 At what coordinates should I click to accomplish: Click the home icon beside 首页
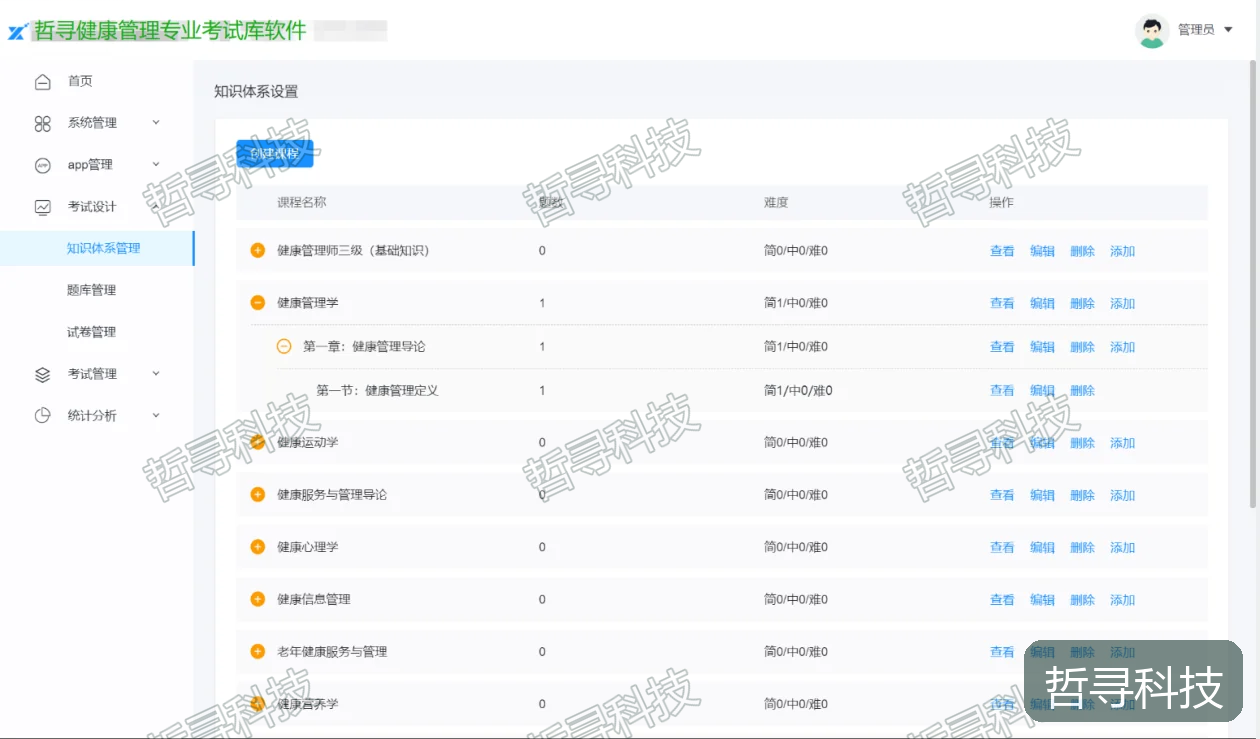pyautogui.click(x=42, y=82)
